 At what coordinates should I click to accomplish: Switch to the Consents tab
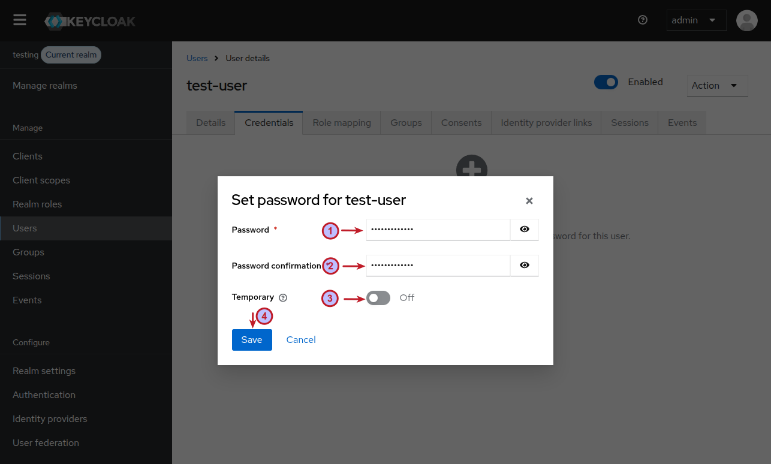pyautogui.click(x=461, y=123)
